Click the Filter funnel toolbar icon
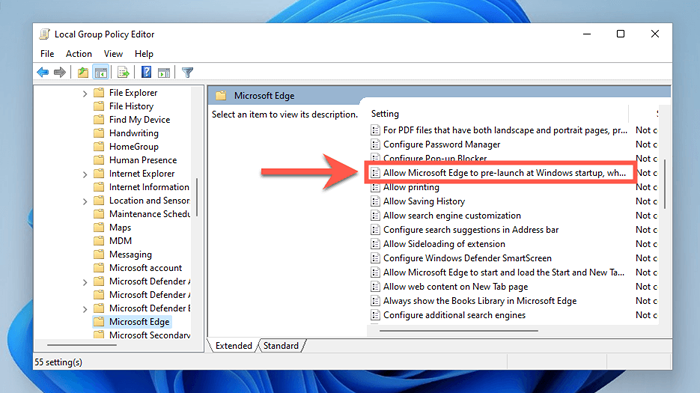Viewport: 700px width, 393px height. 188,72
